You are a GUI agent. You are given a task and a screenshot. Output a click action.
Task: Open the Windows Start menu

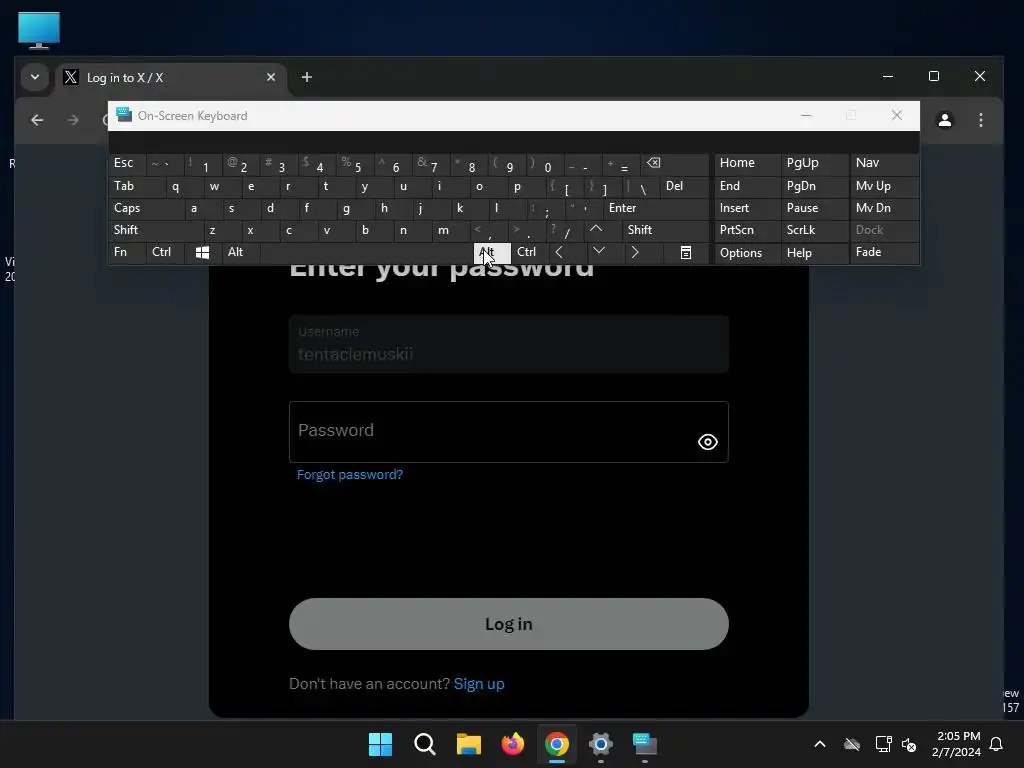tap(380, 744)
